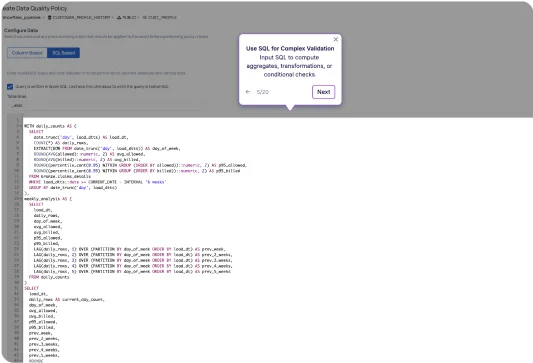Select the SQL Based tab
The height and width of the screenshot is (363, 533).
coord(64,53)
